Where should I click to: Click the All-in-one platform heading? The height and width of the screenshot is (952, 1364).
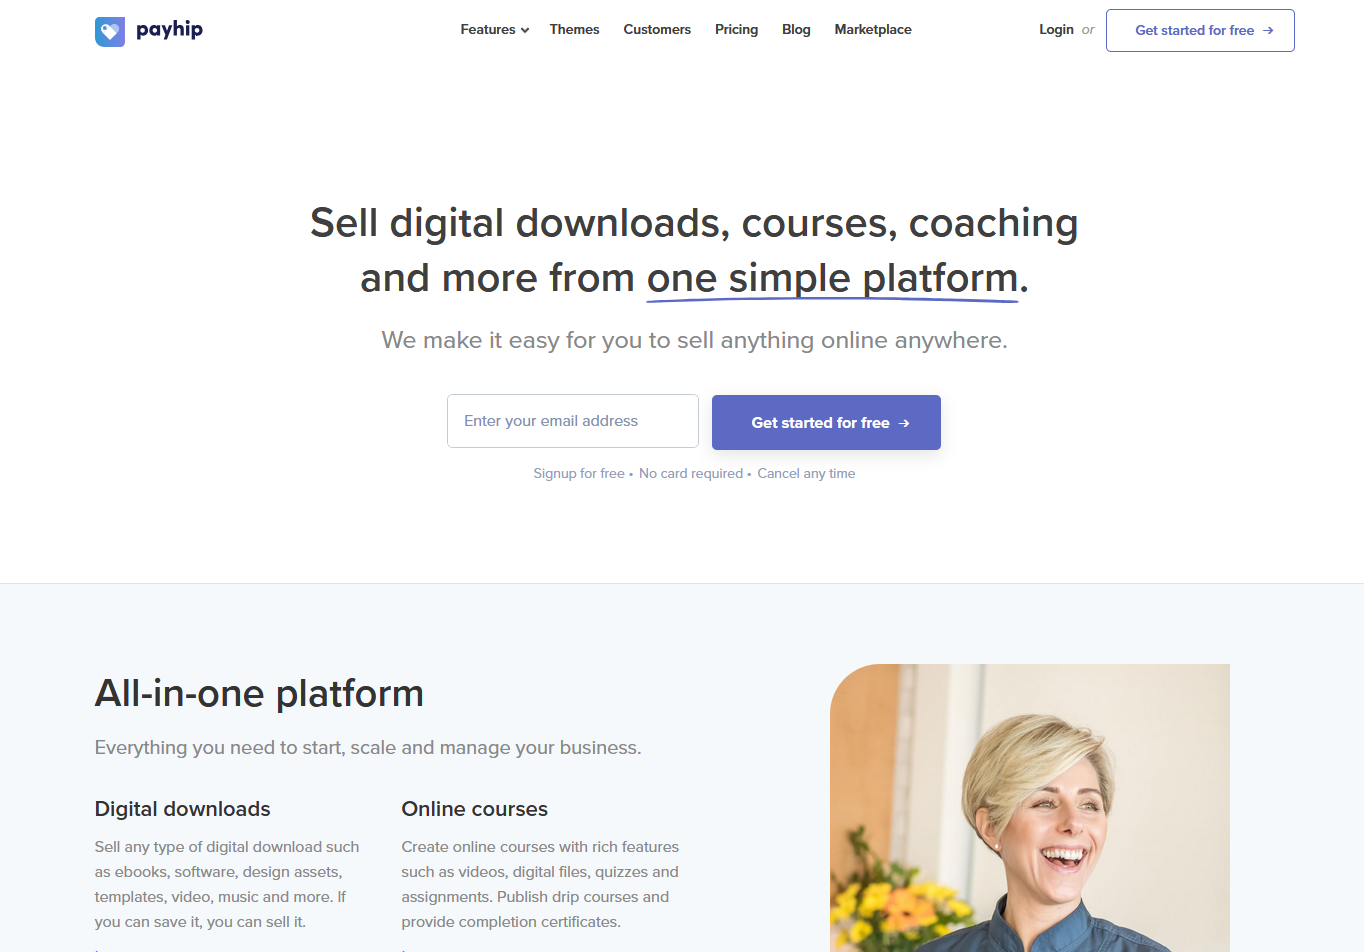[x=259, y=694]
